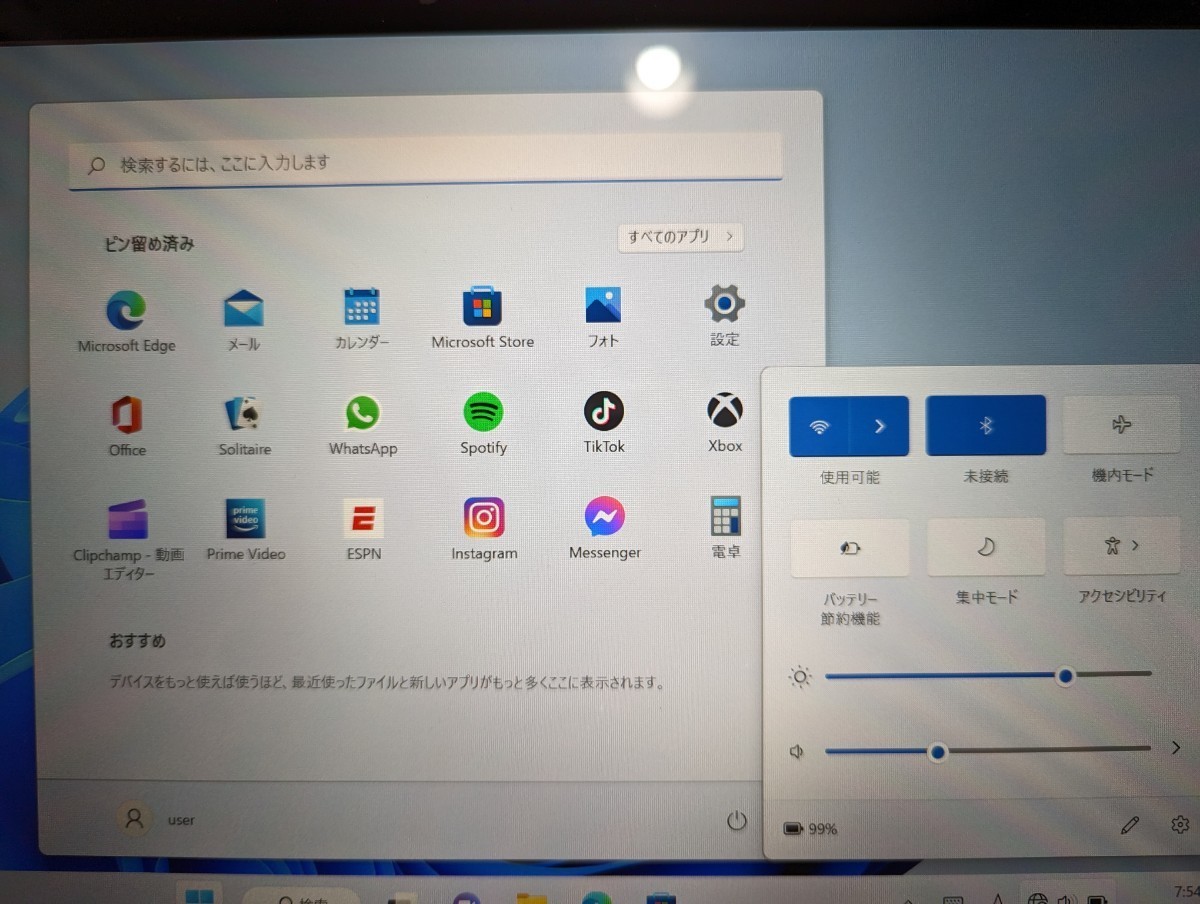Open the カレンダー (Calendar) app
The width and height of the screenshot is (1200, 904).
pos(361,320)
